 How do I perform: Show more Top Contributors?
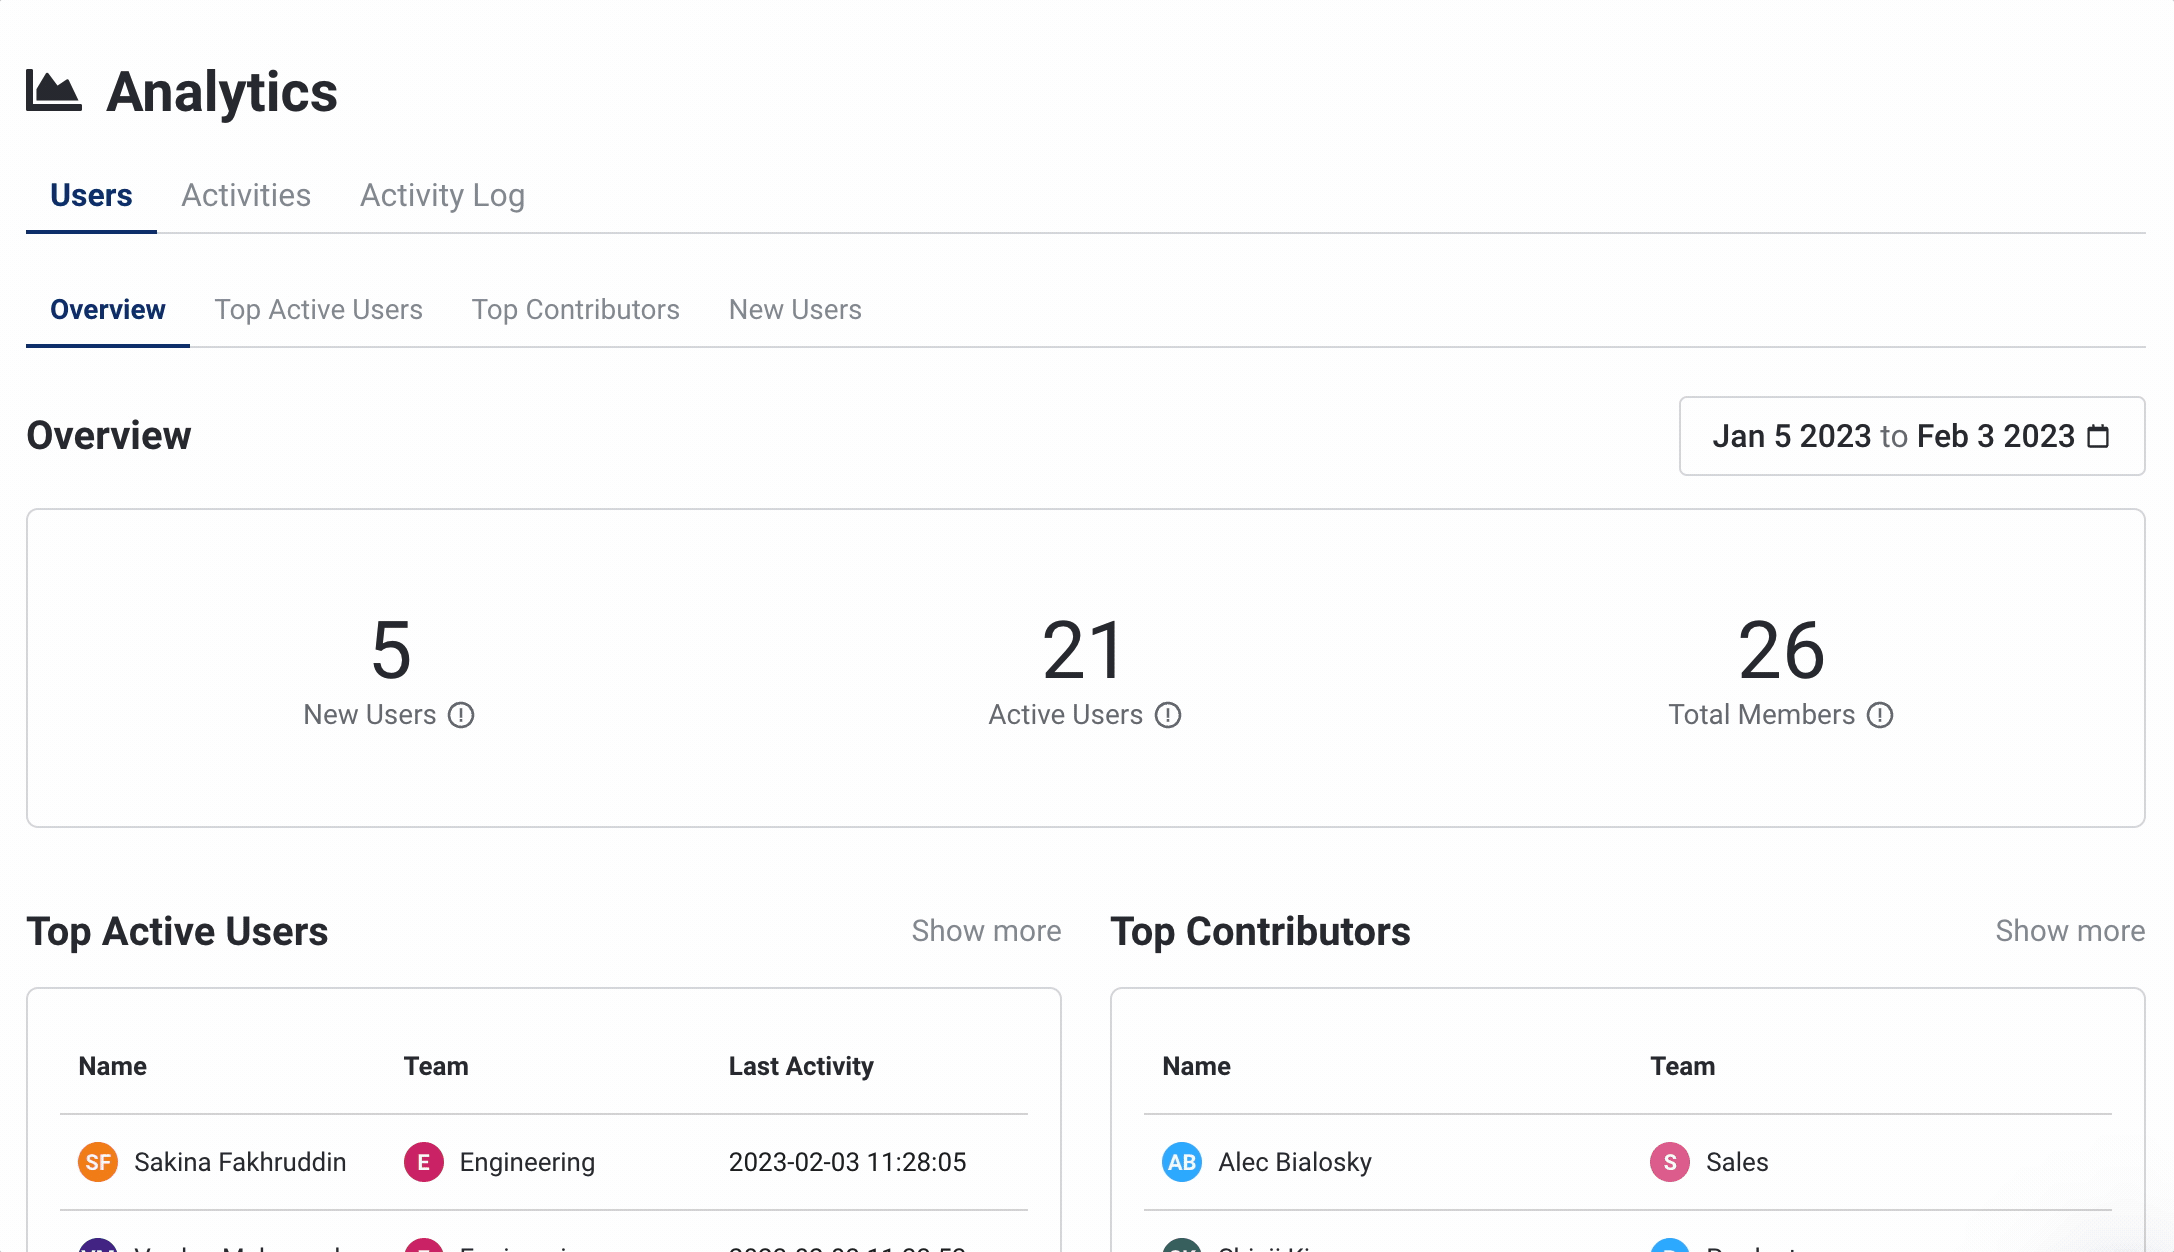click(x=2070, y=931)
